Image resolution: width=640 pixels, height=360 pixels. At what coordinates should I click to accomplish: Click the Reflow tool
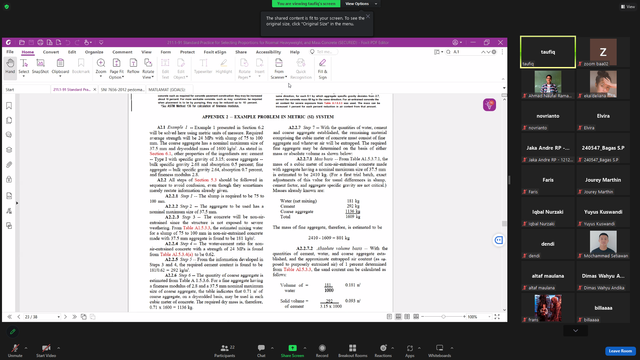[133, 67]
